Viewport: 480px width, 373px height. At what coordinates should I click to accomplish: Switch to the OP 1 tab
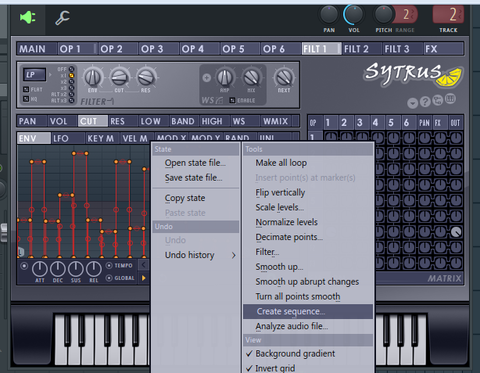[77, 49]
